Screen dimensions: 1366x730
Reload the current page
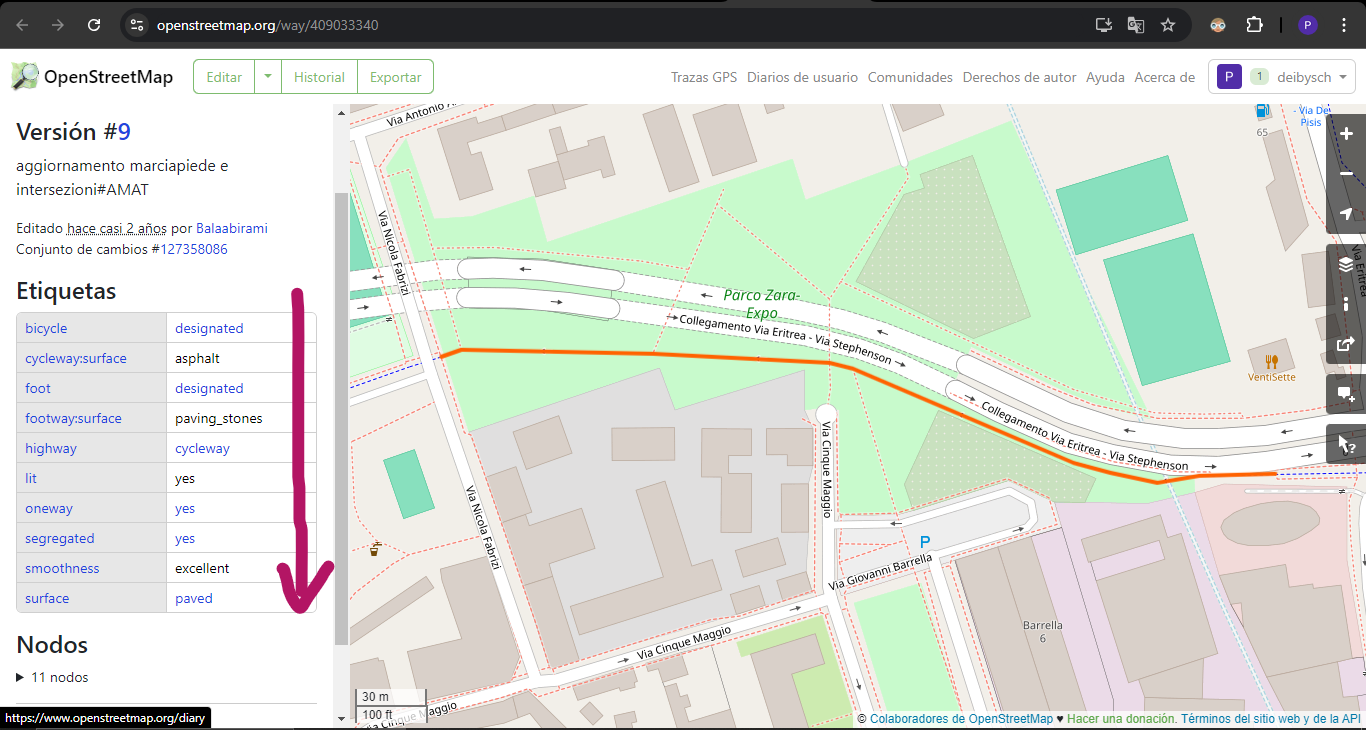pos(94,25)
